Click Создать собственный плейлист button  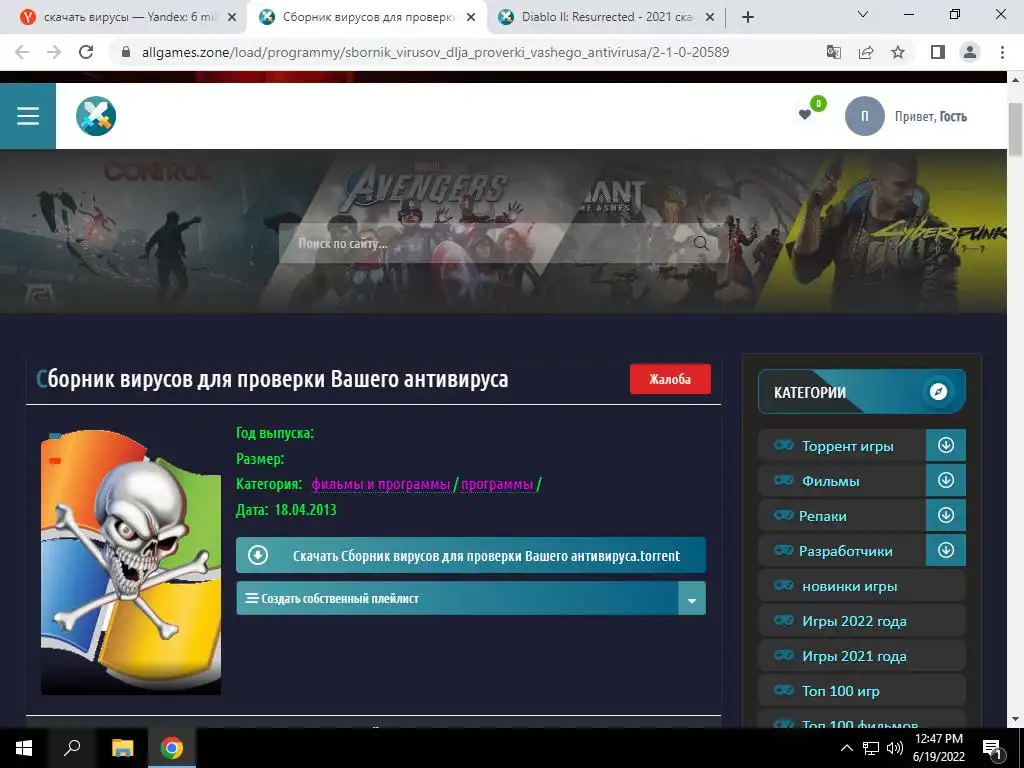tap(457, 598)
